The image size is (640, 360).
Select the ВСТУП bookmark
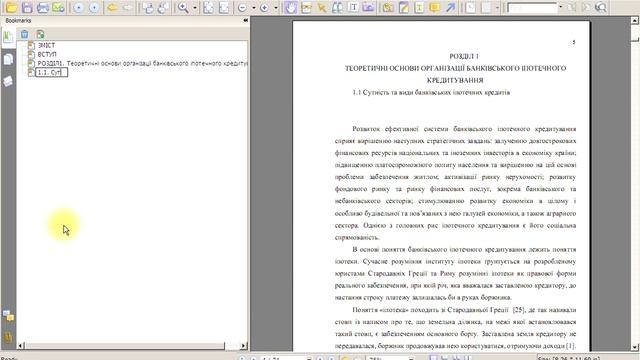click(x=47, y=54)
